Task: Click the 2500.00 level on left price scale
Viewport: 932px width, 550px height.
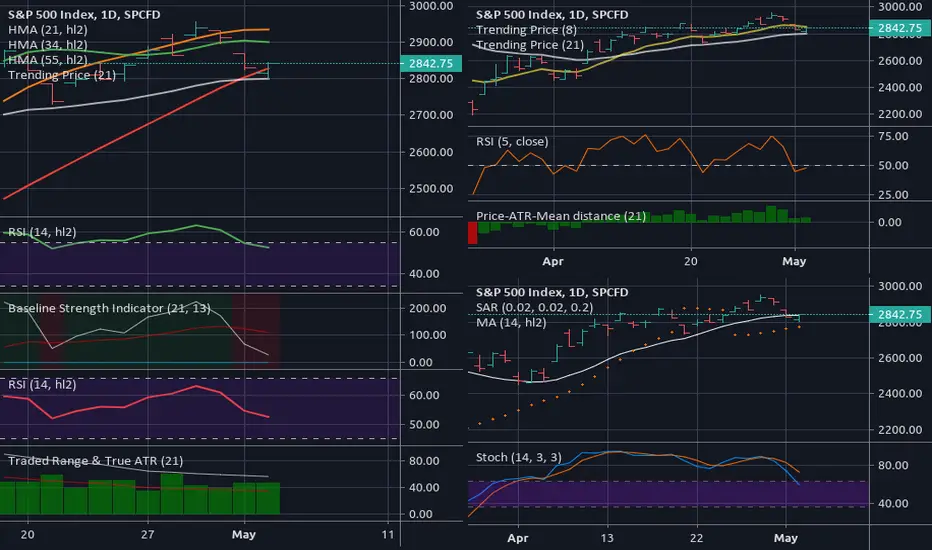Action: 431,188
